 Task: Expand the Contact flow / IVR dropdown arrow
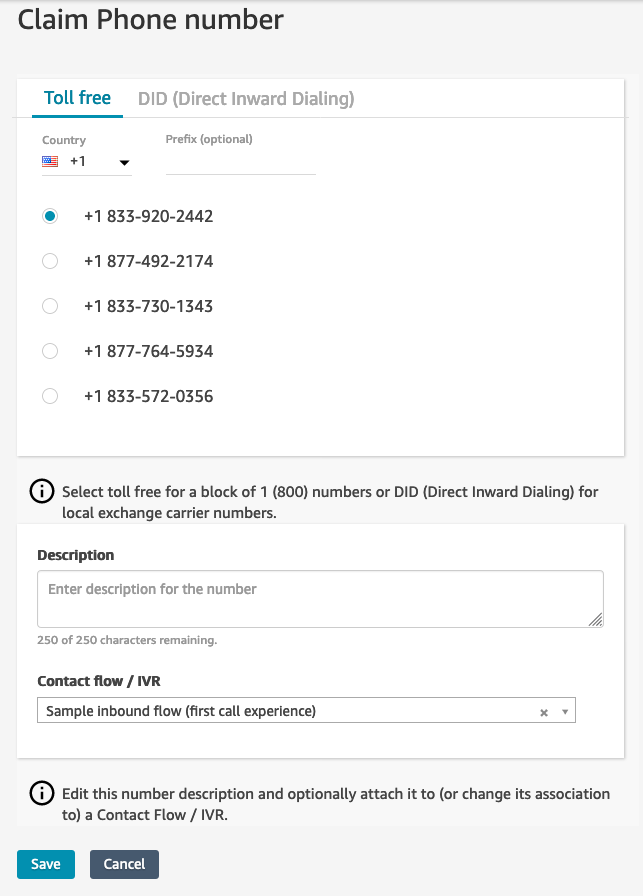(565, 712)
